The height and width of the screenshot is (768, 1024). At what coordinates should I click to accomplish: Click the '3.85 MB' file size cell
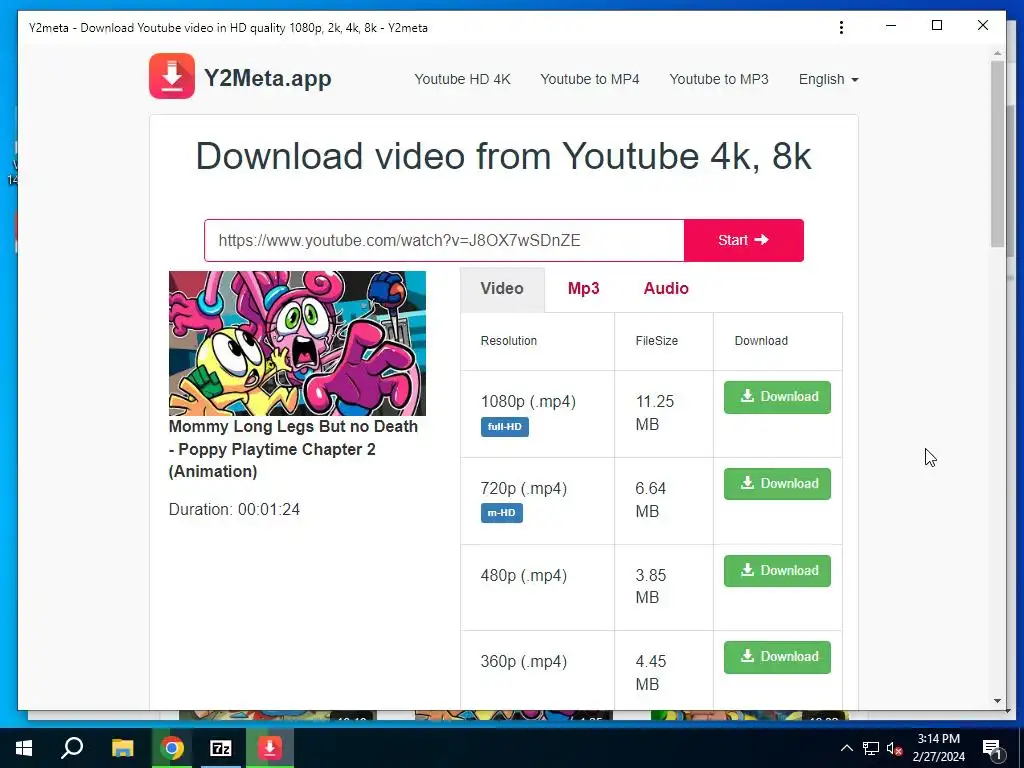click(x=664, y=587)
